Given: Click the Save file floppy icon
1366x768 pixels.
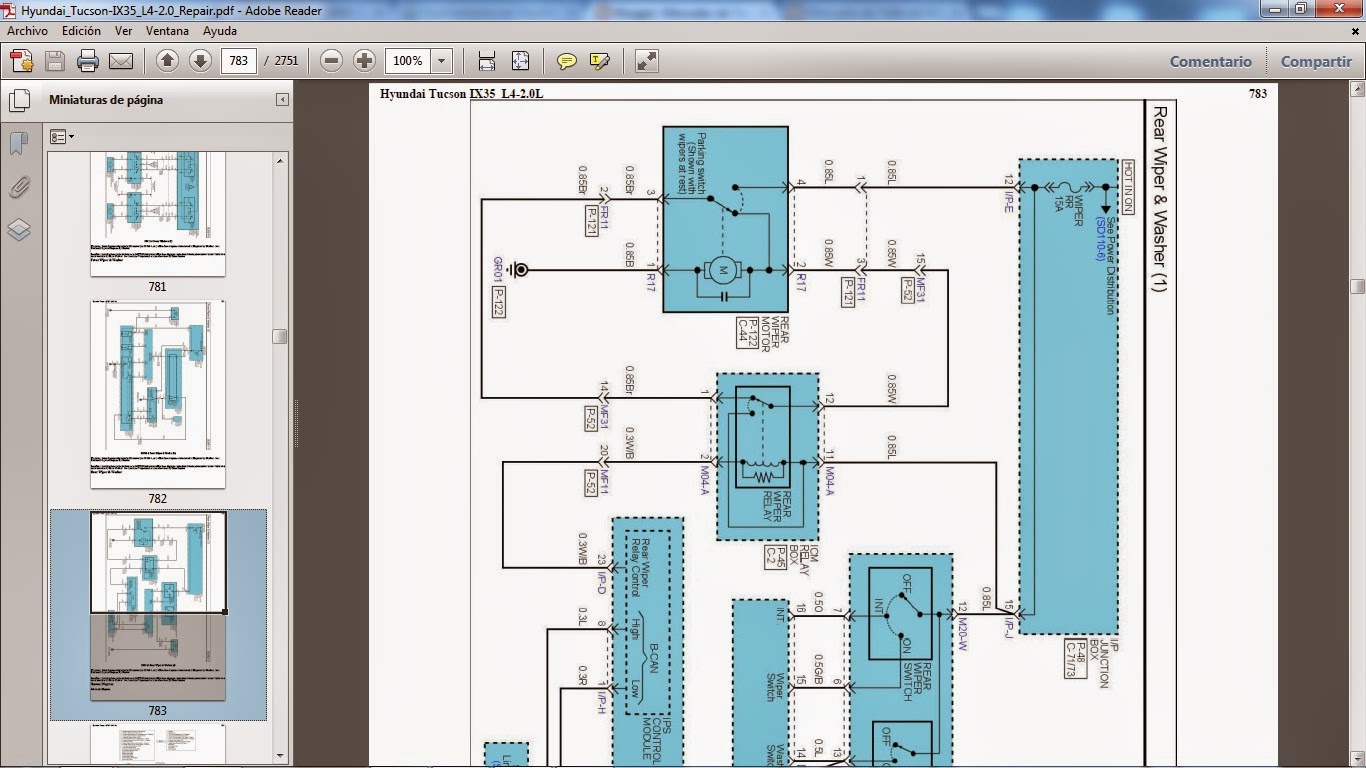Looking at the screenshot, I should pos(54,61).
